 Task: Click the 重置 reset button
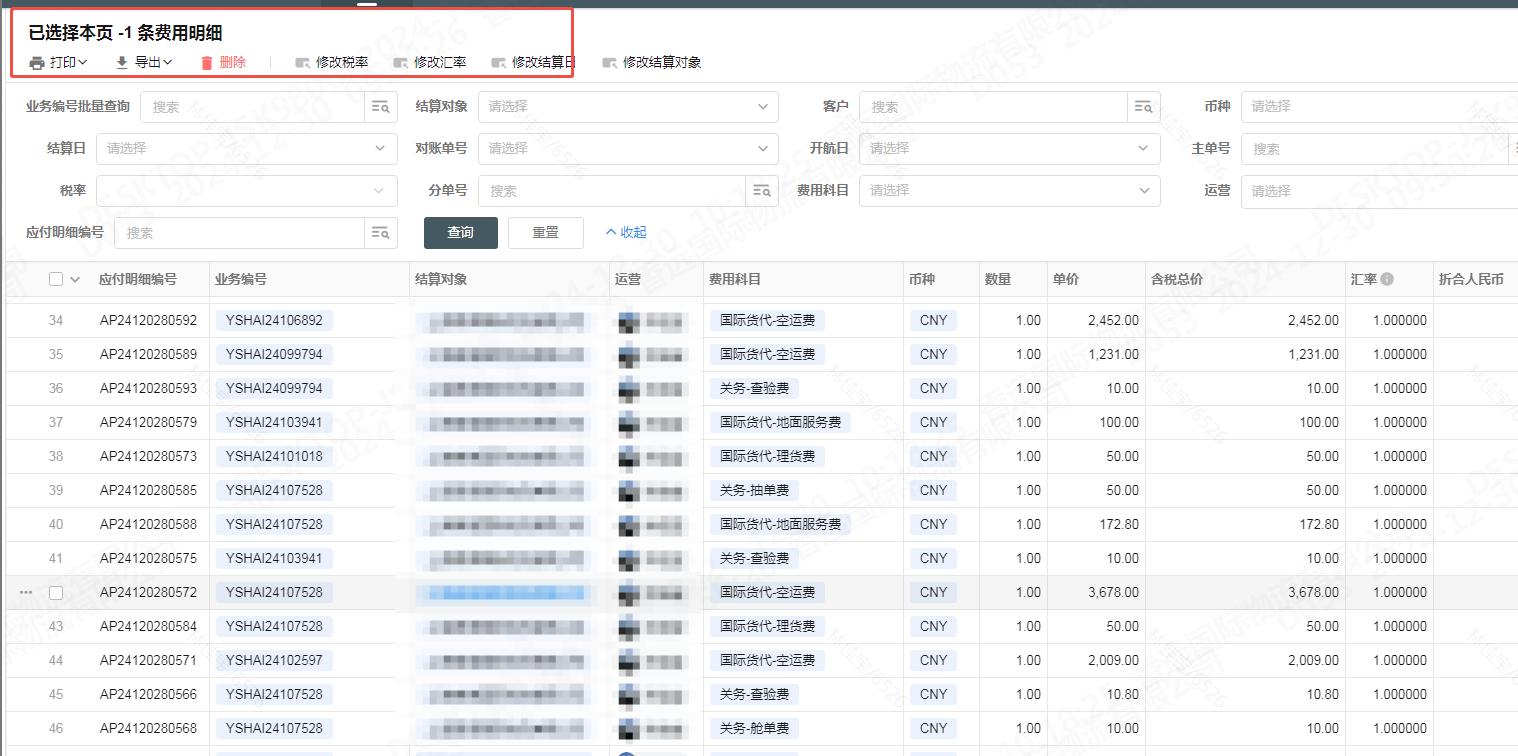coord(545,233)
